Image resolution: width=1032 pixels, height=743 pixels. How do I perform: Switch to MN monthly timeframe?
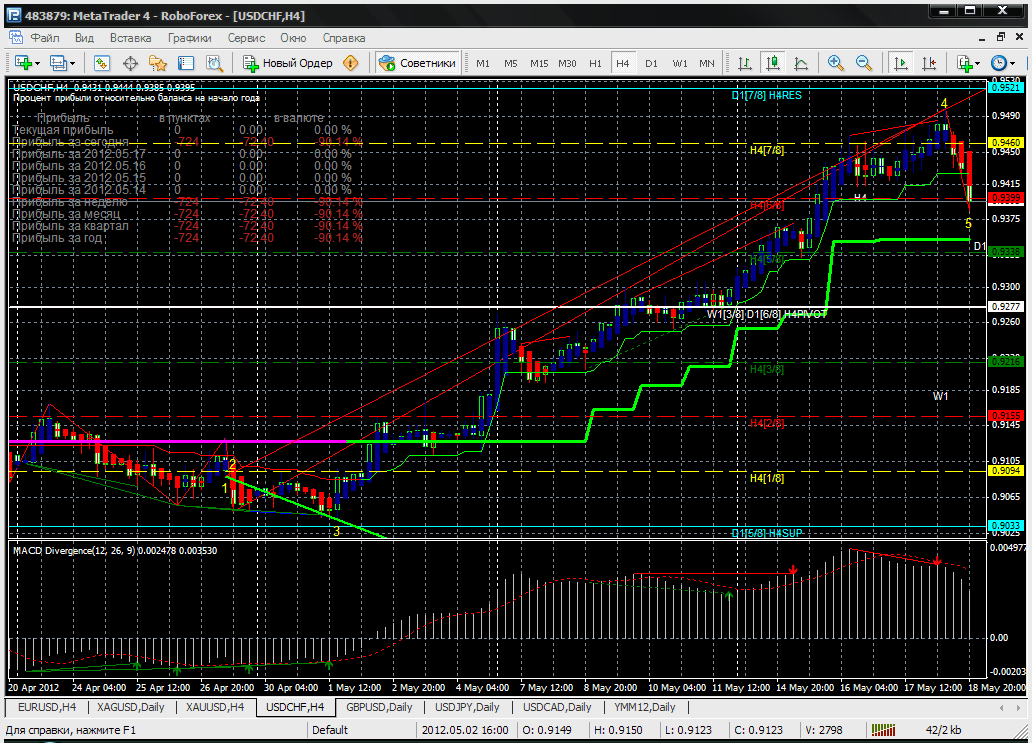[x=707, y=64]
